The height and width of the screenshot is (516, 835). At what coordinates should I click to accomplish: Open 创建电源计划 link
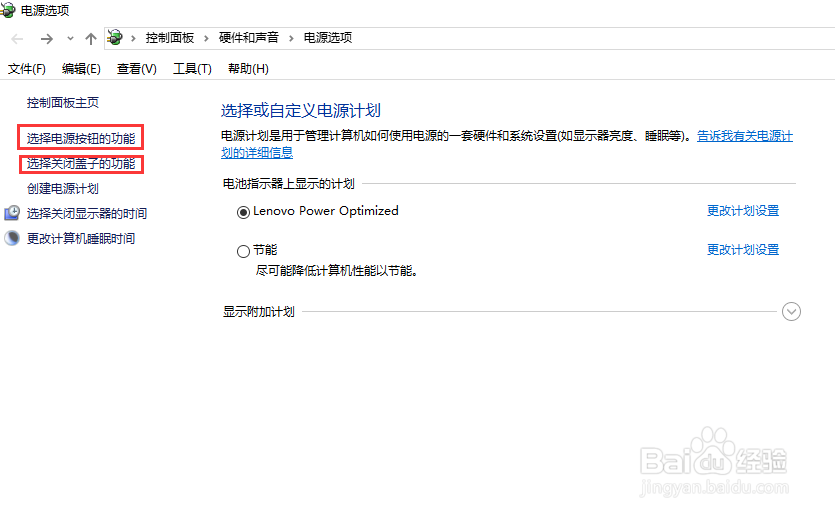(63, 189)
